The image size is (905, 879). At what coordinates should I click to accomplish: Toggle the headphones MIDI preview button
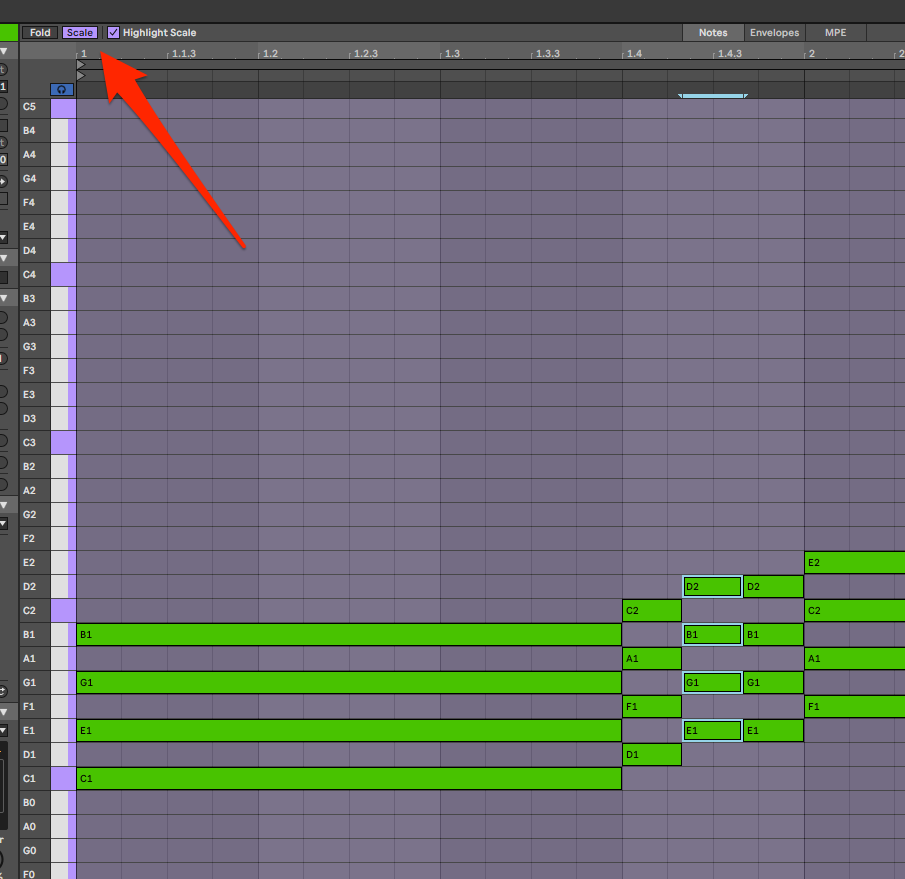tap(62, 89)
